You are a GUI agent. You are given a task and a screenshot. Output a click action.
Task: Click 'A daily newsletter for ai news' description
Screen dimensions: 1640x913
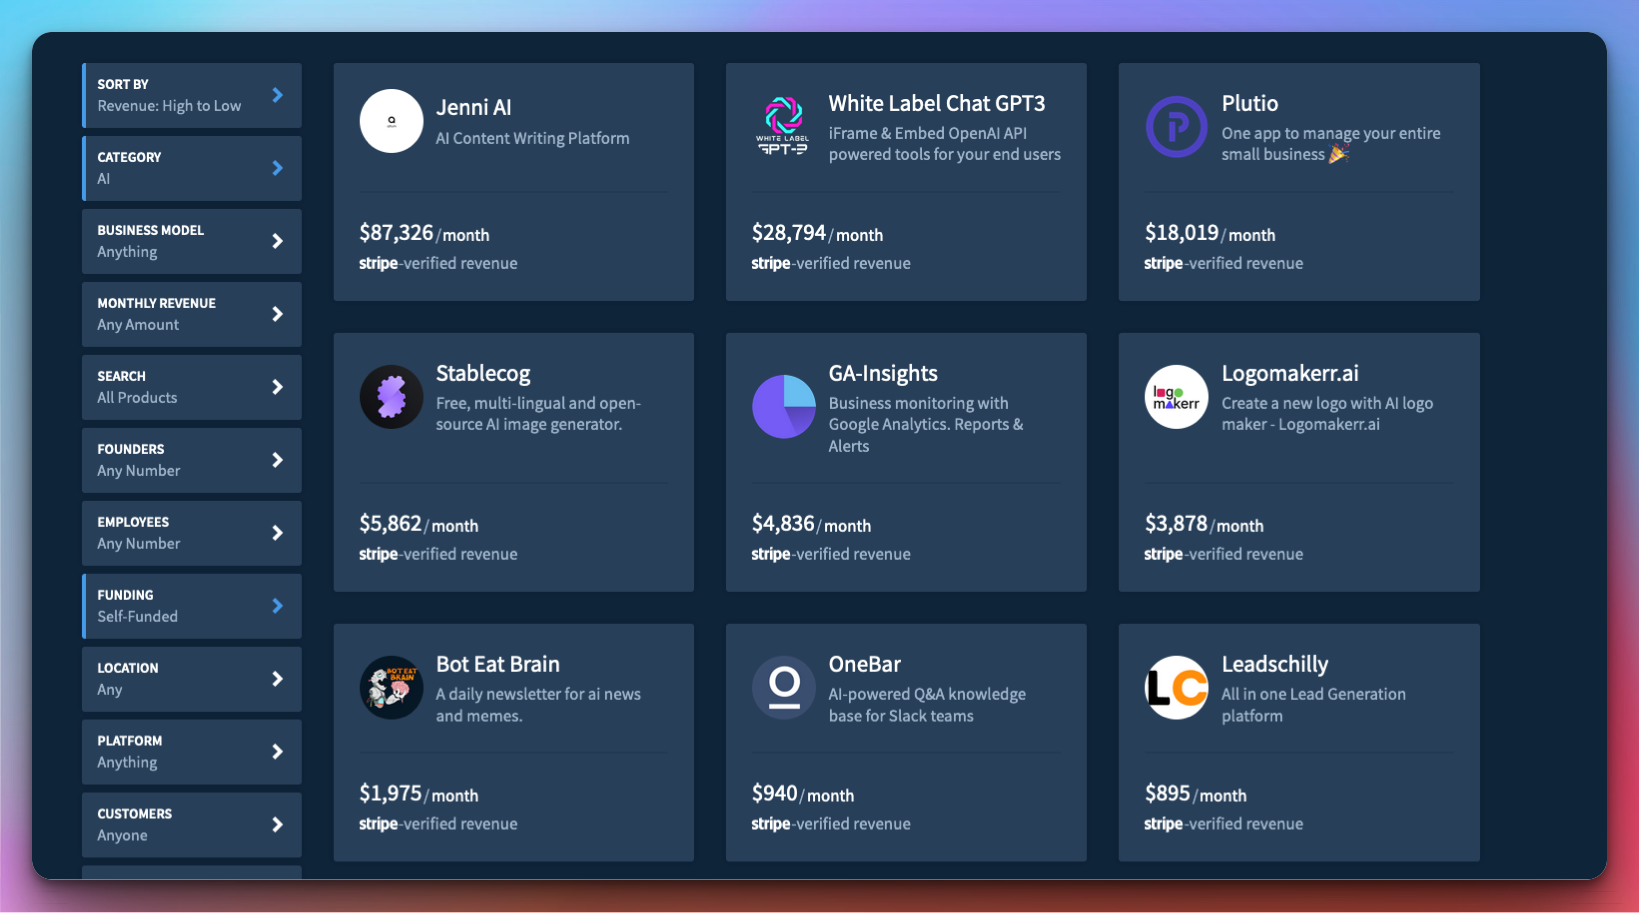538,705
